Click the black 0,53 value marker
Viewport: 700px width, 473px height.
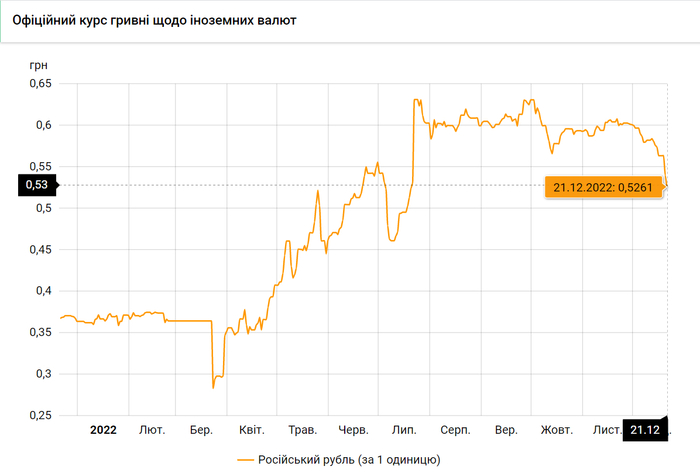click(x=36, y=184)
